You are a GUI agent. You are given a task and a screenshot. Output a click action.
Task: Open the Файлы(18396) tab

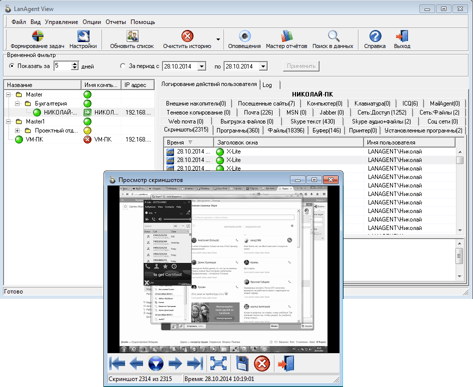[286, 131]
